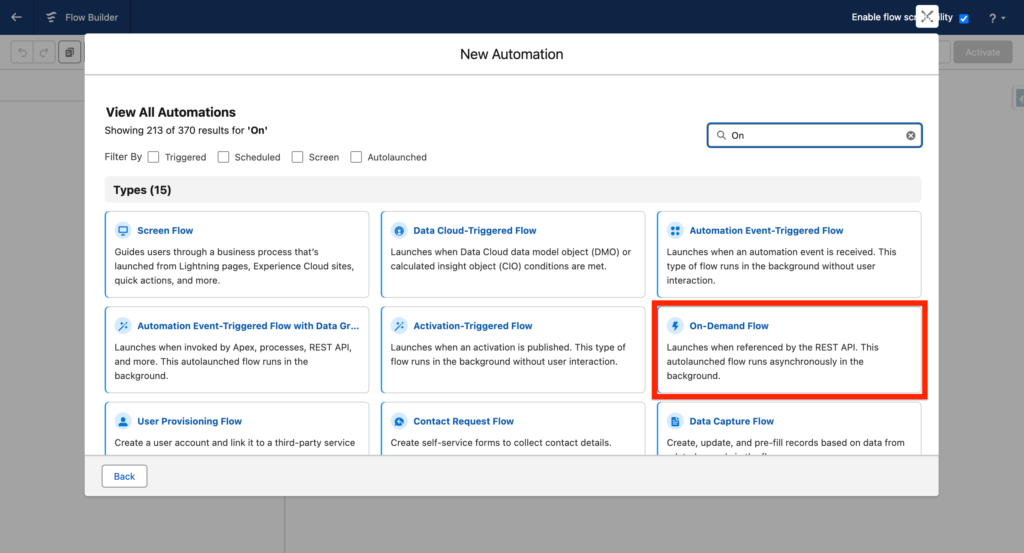Click the Data Cloud-Triggered Flow icon
The width and height of the screenshot is (1024, 553).
tap(399, 230)
